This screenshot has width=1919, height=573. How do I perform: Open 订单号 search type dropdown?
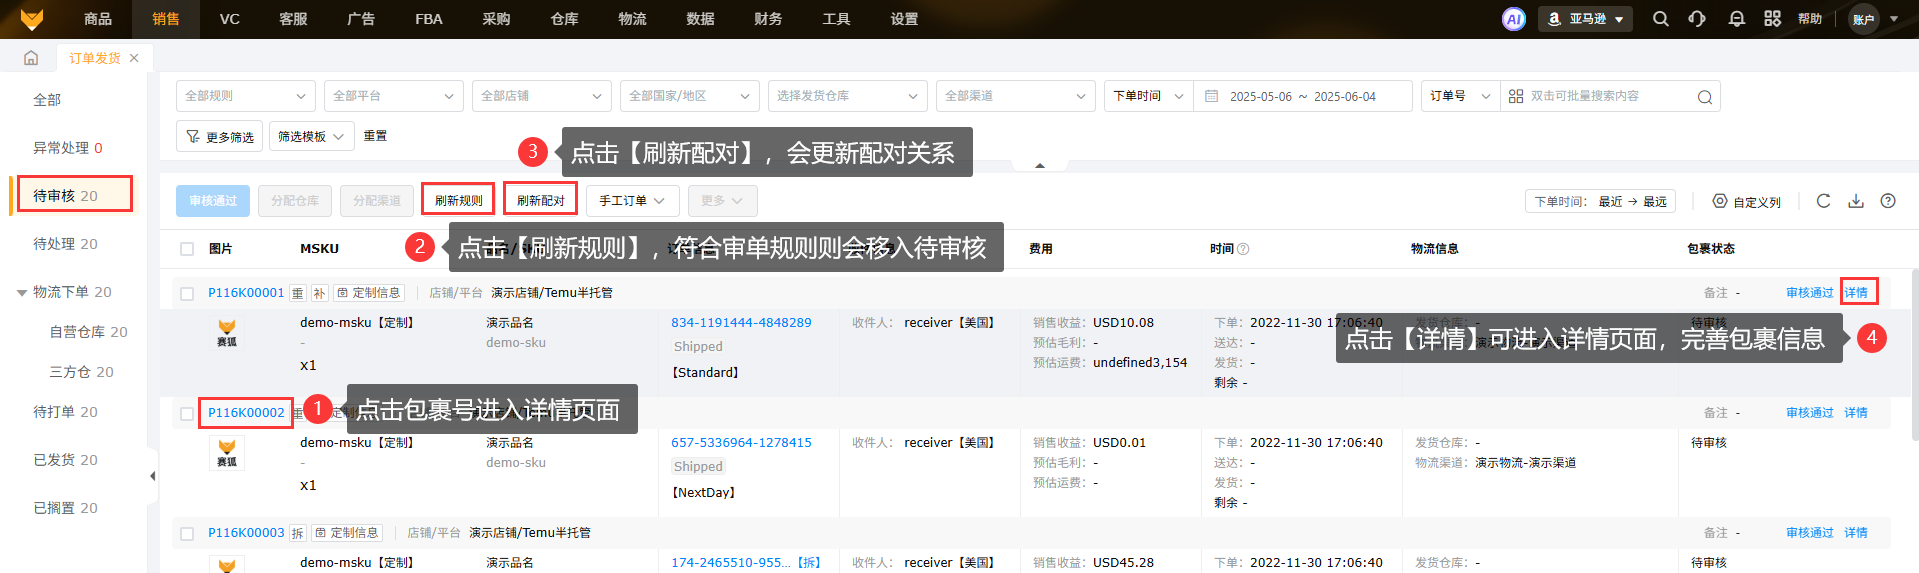pyautogui.click(x=1460, y=96)
